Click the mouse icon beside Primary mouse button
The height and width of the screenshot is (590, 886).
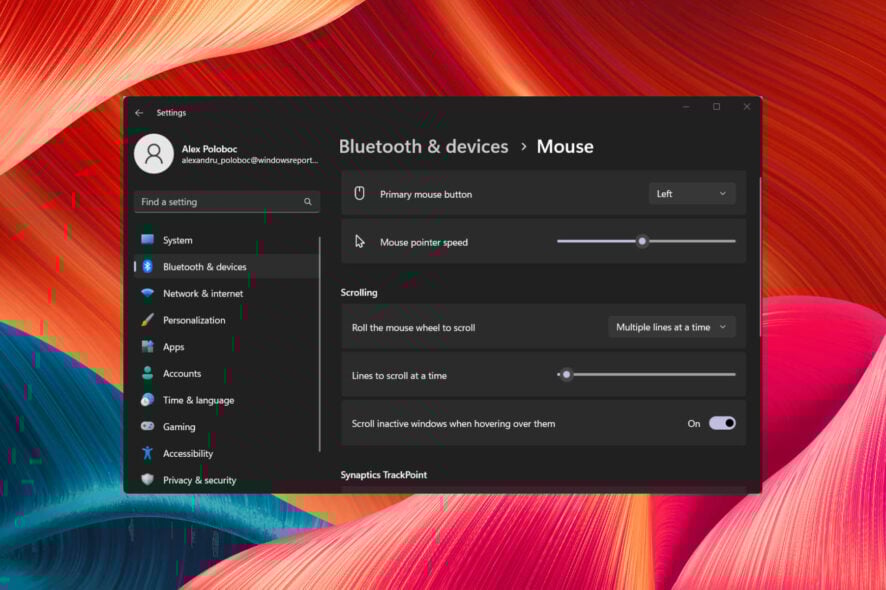click(x=359, y=193)
